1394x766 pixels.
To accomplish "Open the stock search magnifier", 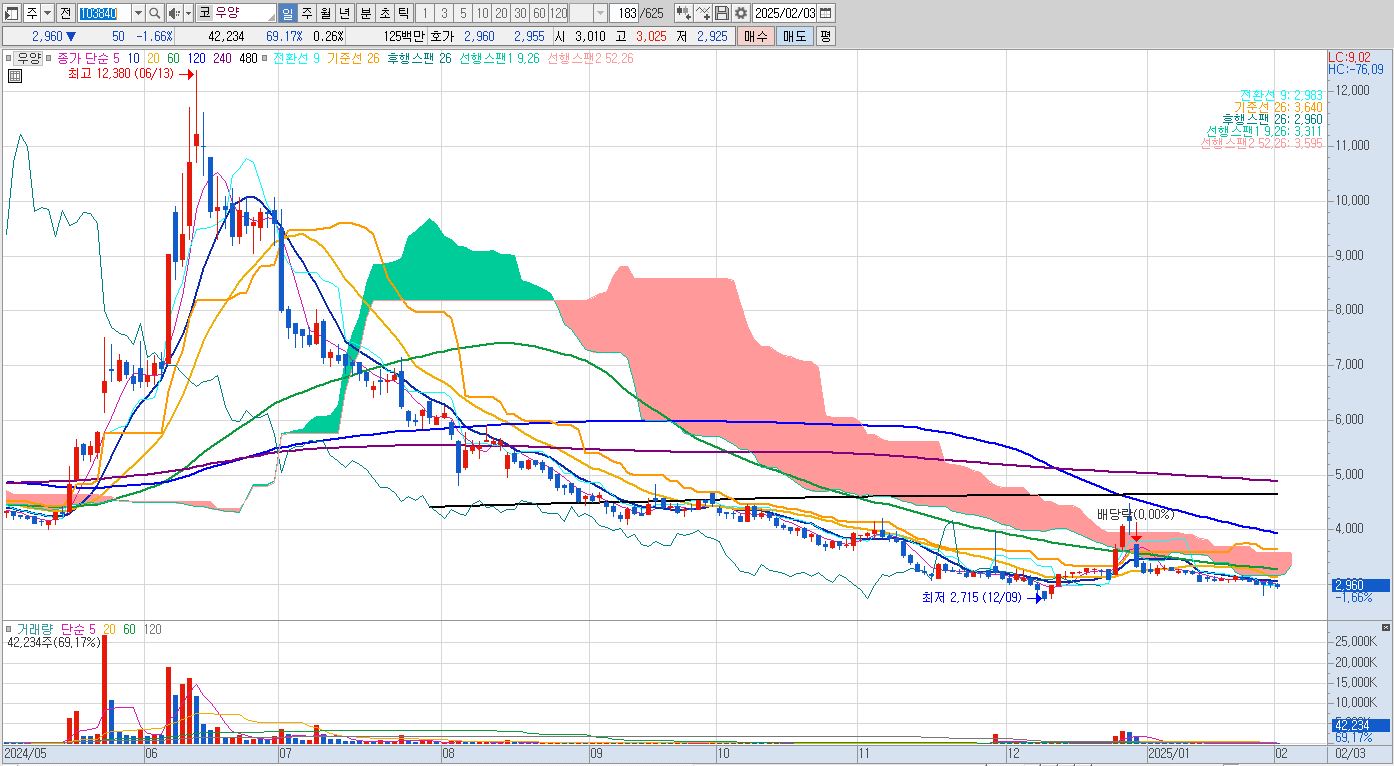I will [x=155, y=13].
